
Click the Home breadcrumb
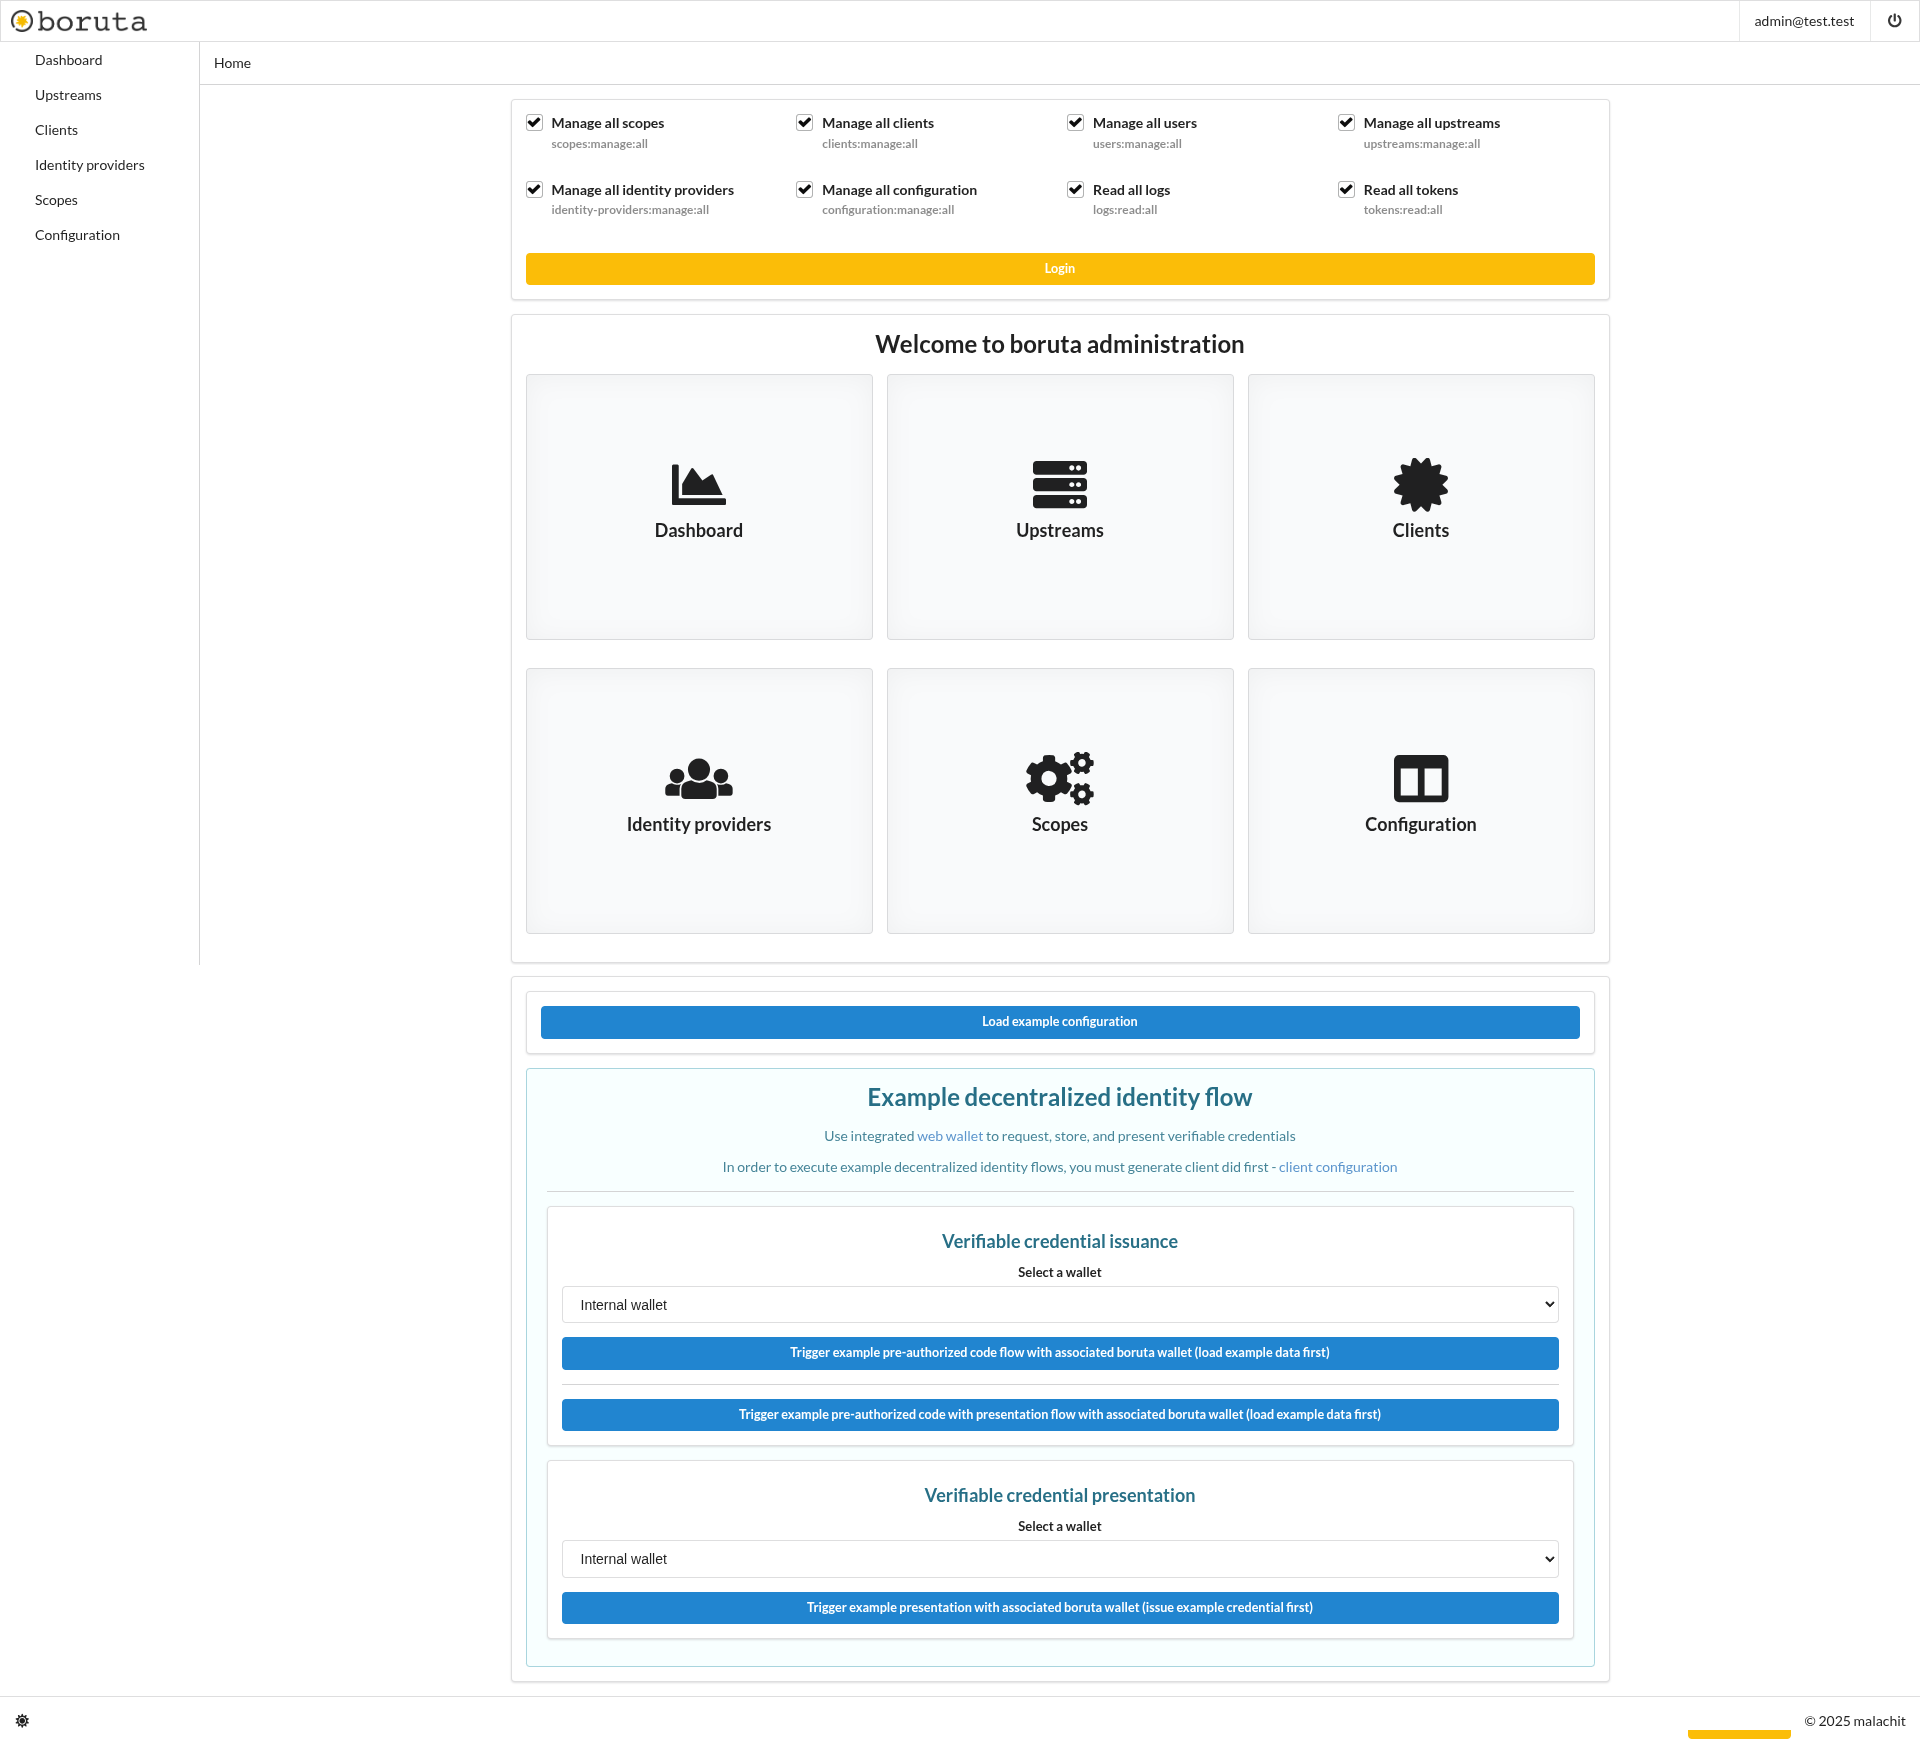(232, 63)
